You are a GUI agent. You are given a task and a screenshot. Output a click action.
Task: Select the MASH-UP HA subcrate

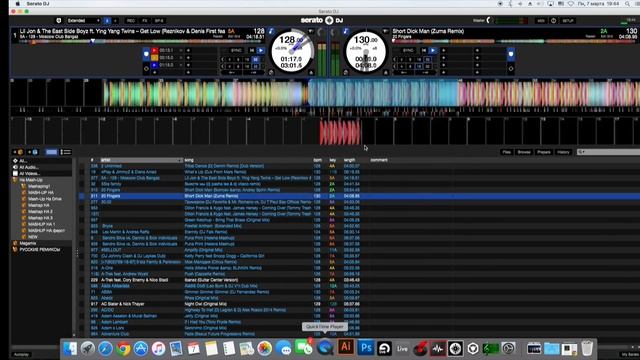[41, 193]
